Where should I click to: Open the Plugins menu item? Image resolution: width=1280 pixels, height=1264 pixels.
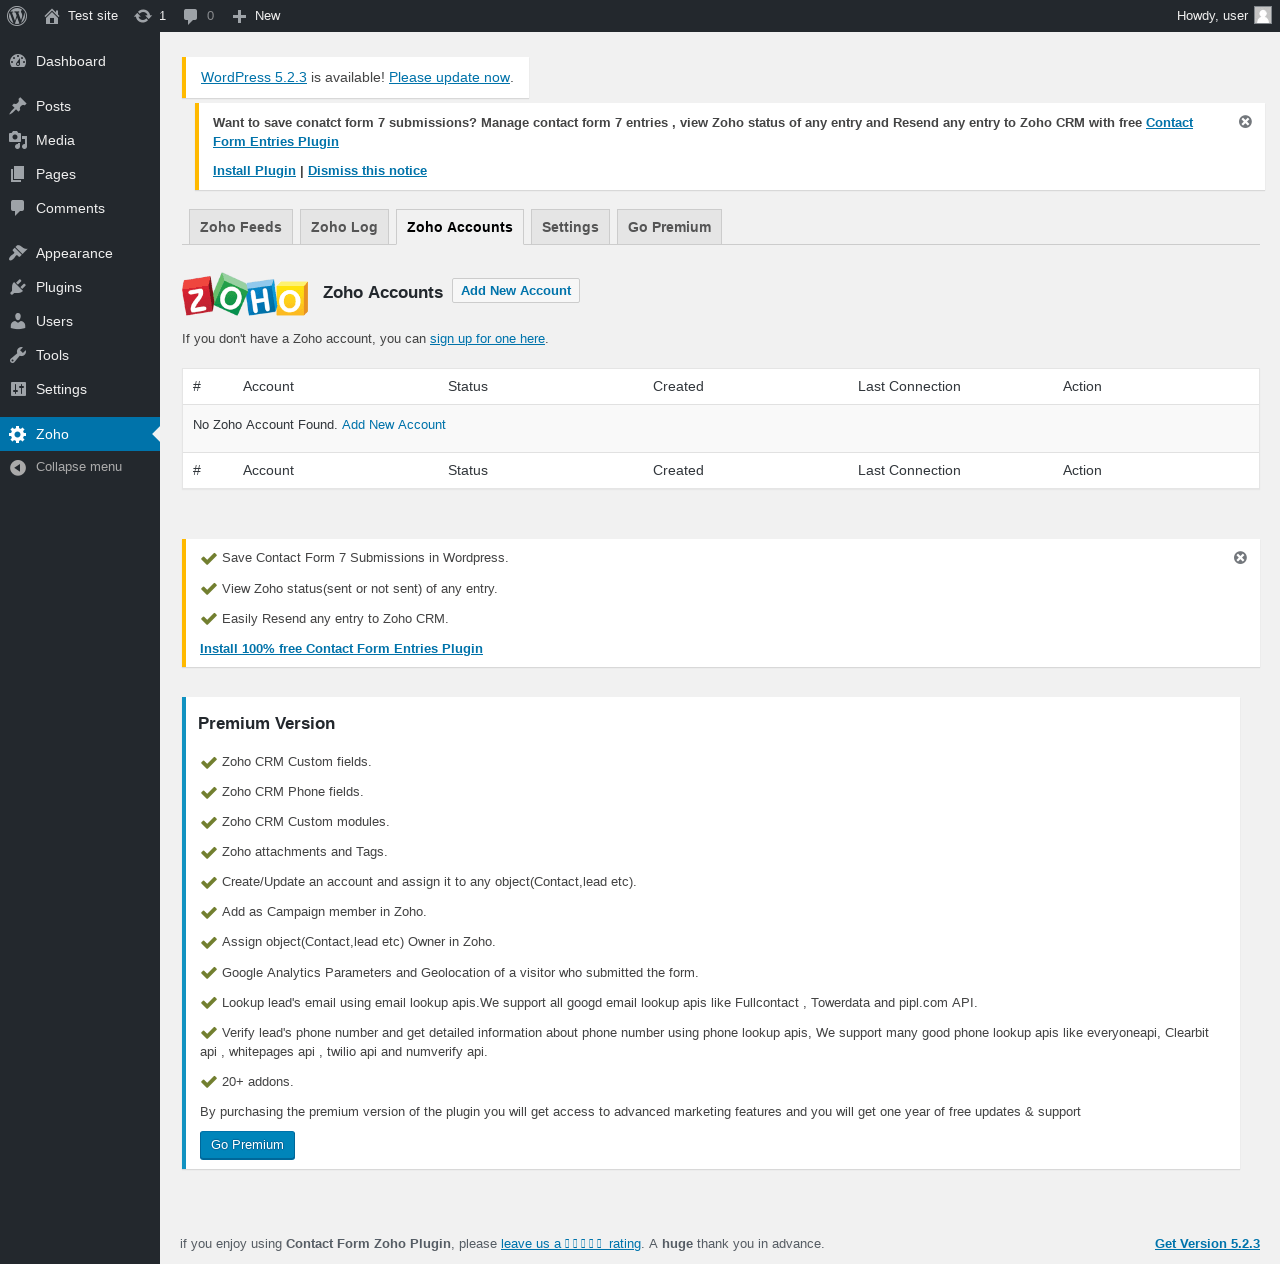click(80, 287)
